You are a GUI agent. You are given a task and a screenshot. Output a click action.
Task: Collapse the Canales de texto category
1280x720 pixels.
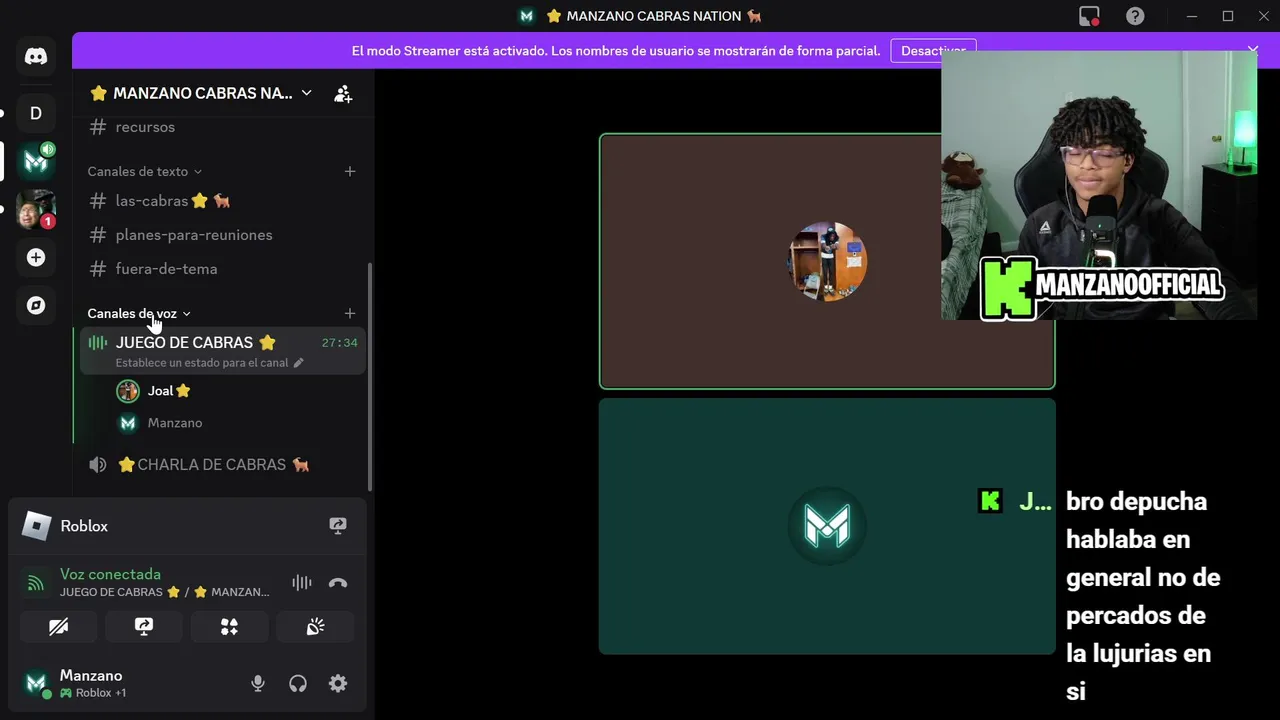(144, 171)
